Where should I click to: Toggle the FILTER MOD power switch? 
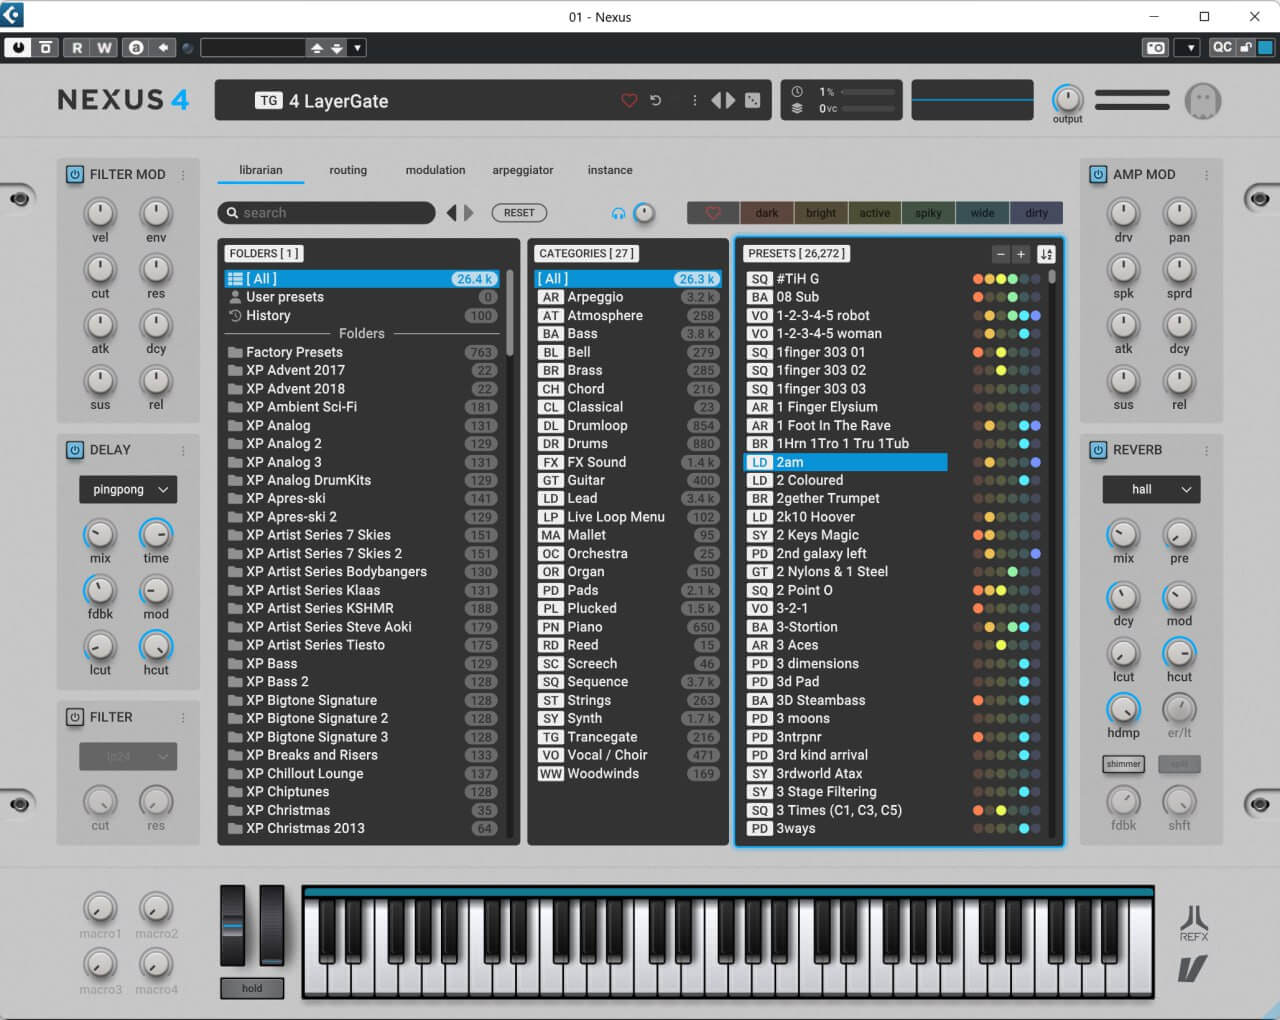(x=75, y=174)
